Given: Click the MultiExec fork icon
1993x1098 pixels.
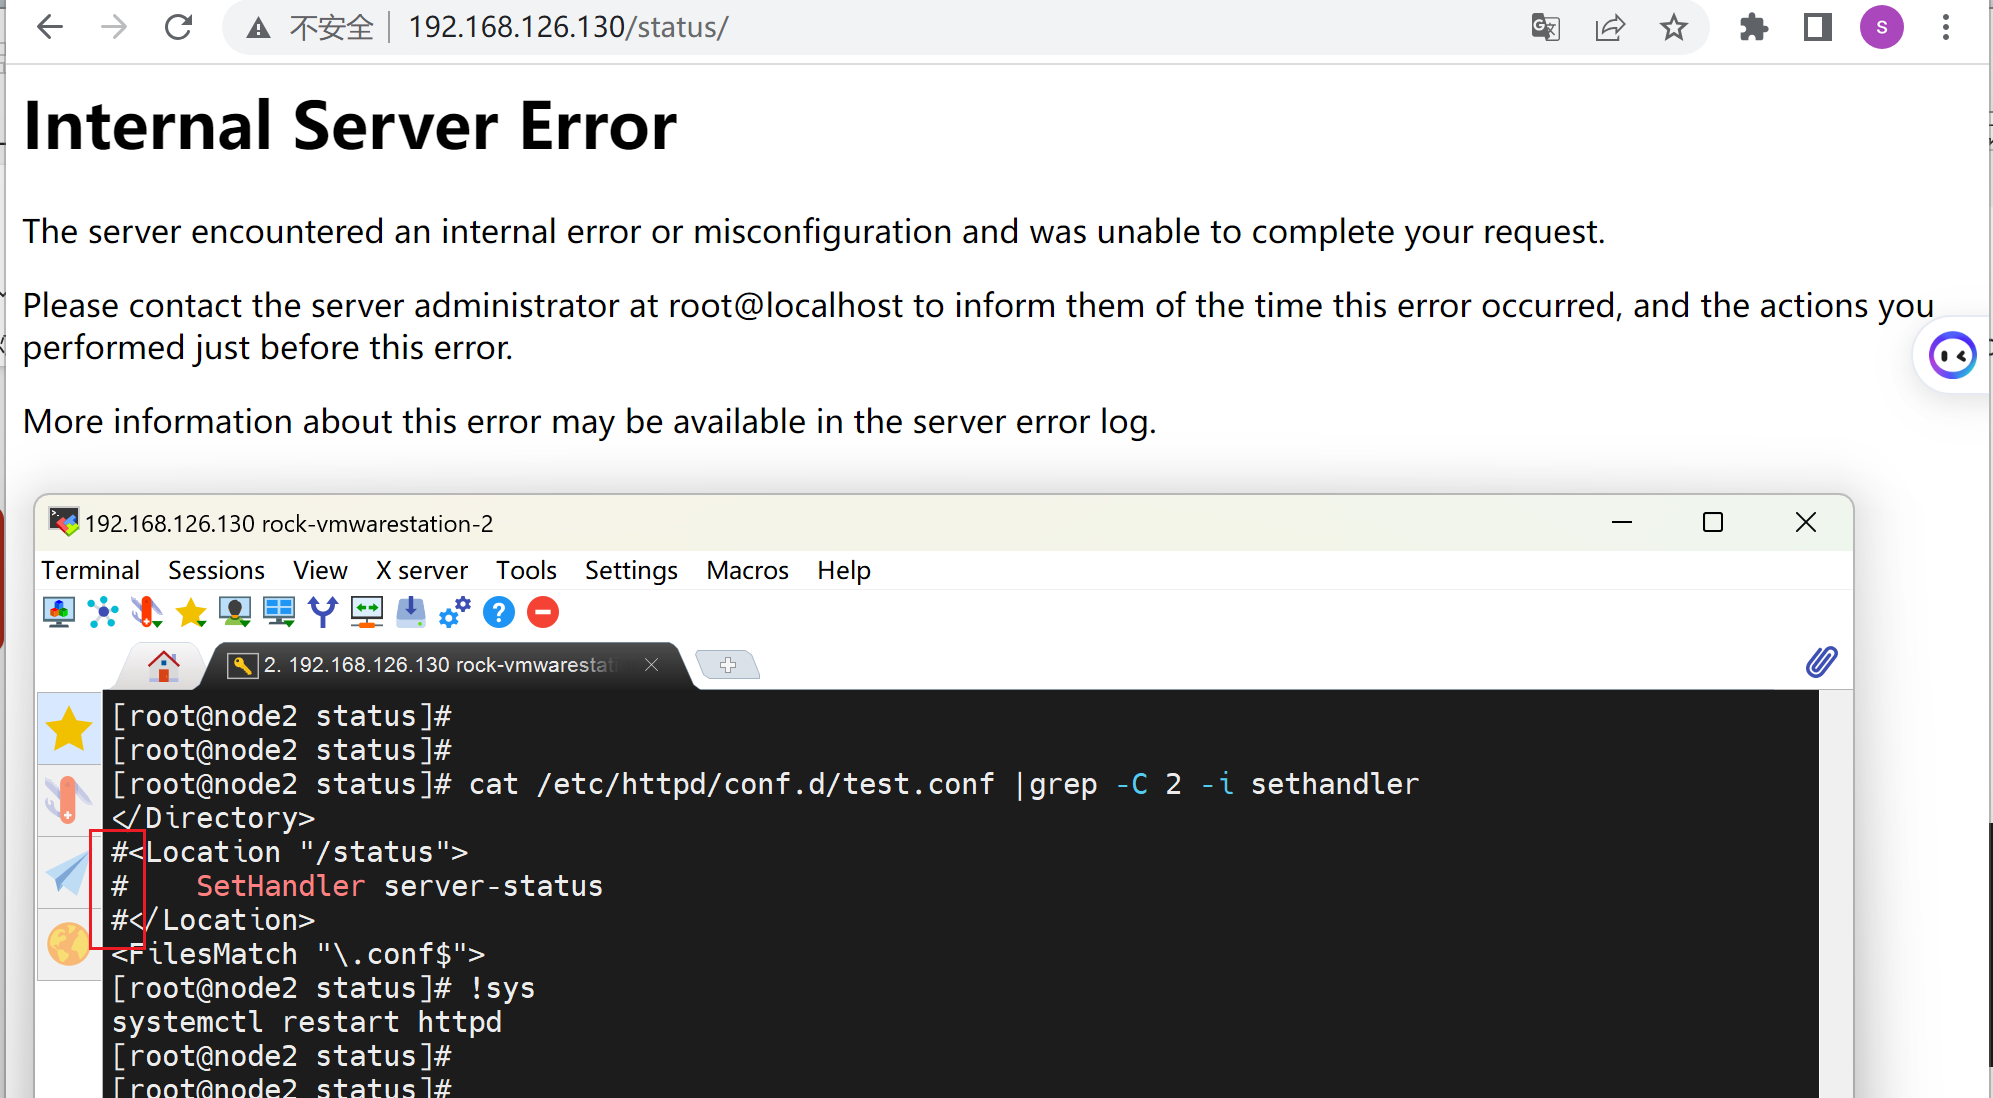Looking at the screenshot, I should click(x=323, y=612).
